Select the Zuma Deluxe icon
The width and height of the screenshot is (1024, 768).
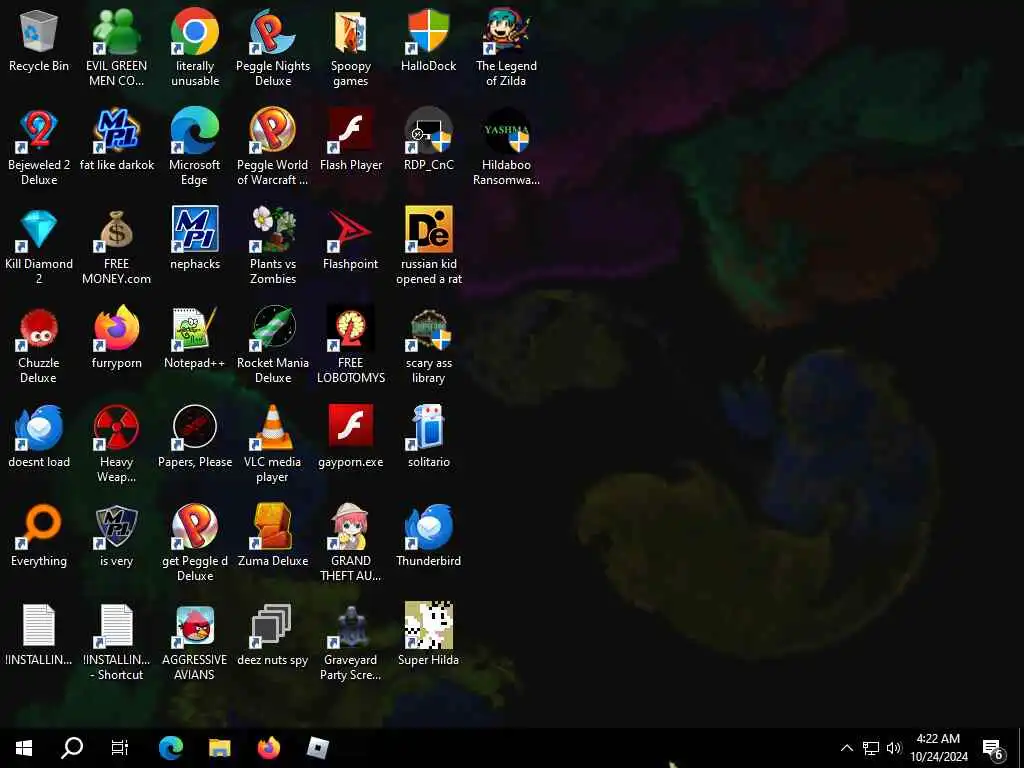(272, 536)
